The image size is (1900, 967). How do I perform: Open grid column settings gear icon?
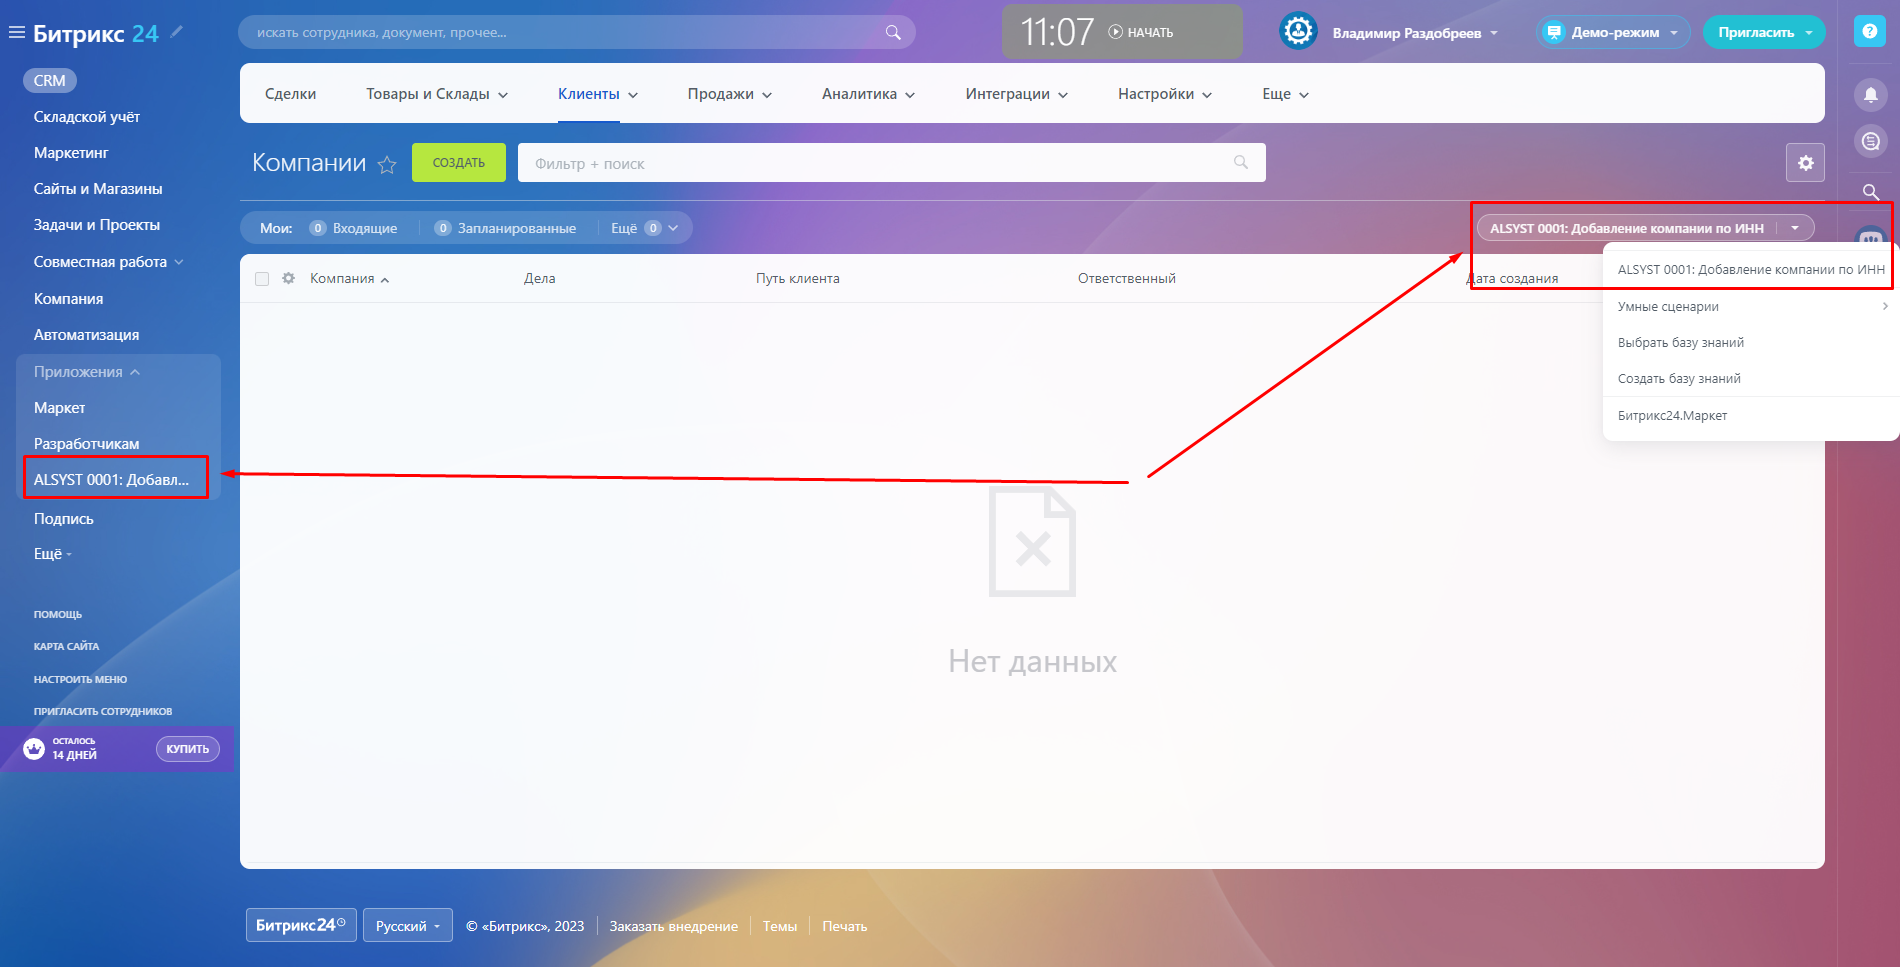[x=289, y=278]
